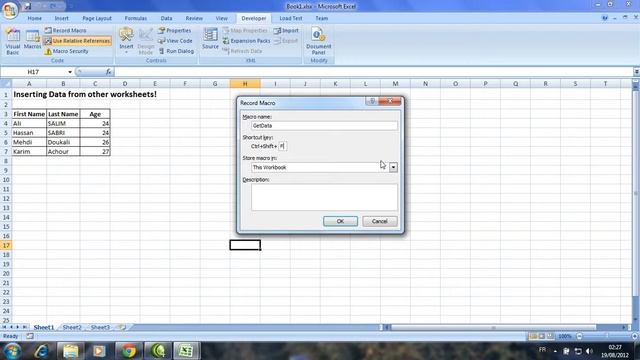
Task: Select column H header
Action: (245, 84)
